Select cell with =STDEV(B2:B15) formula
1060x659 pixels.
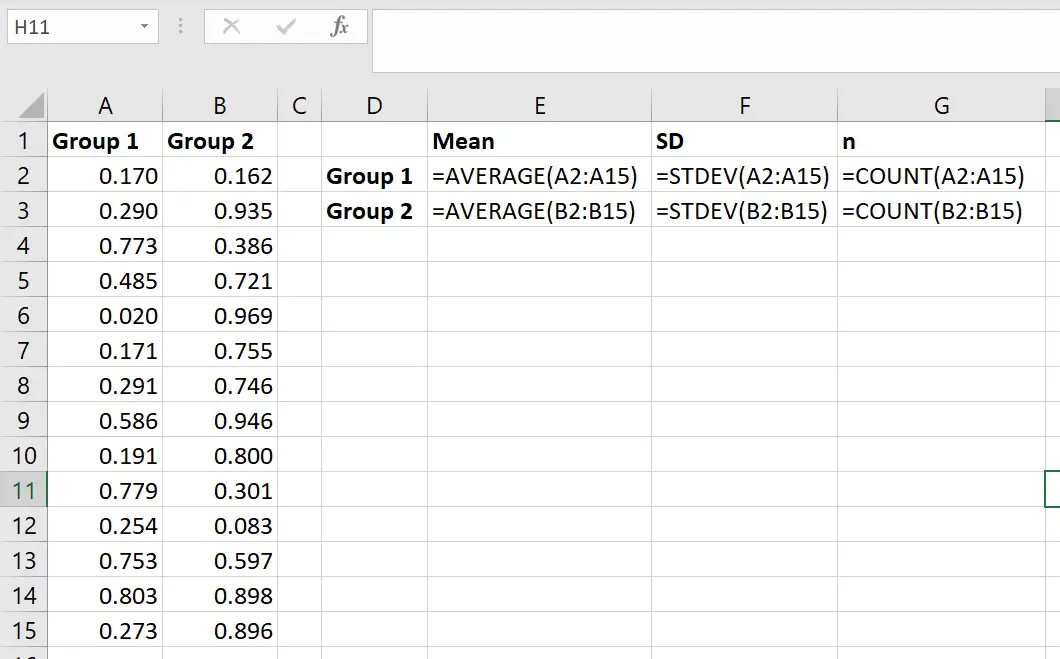pyautogui.click(x=744, y=212)
